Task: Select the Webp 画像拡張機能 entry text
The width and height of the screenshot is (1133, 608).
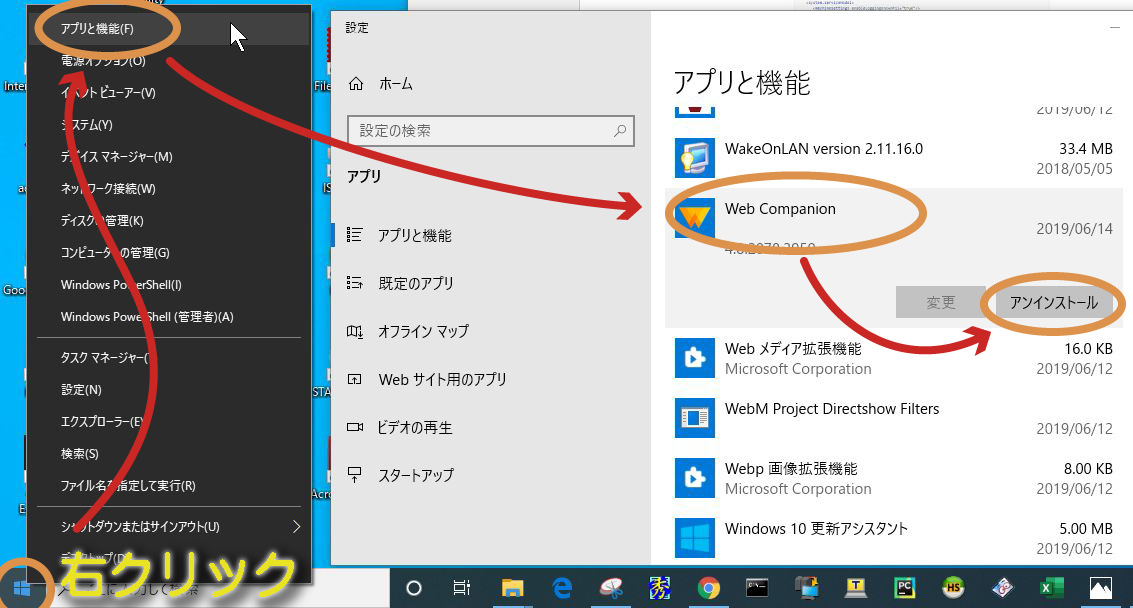Action: pos(791,468)
